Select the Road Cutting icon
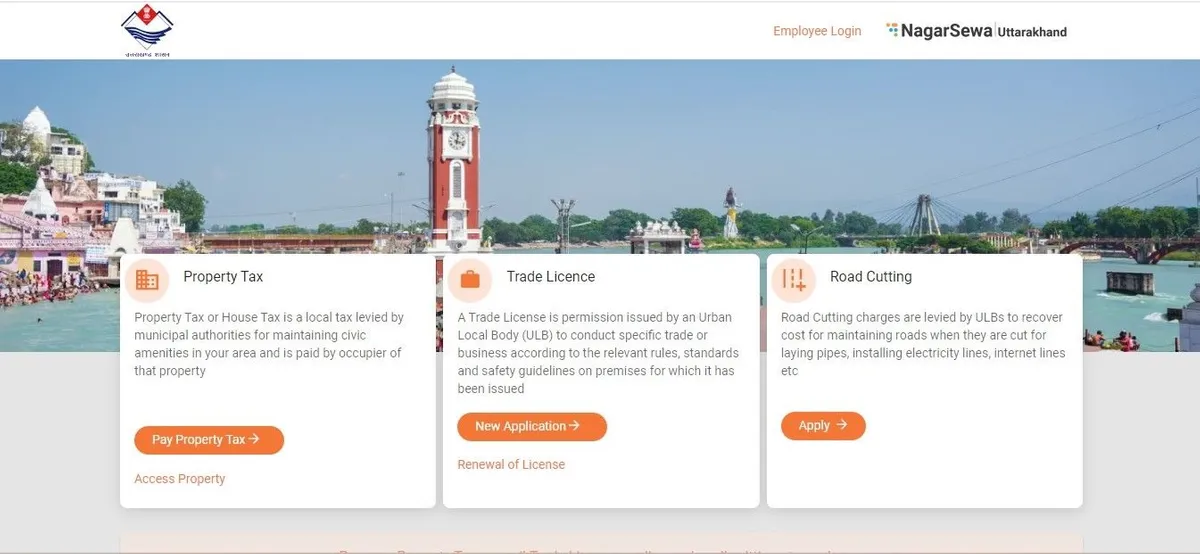1200x554 pixels. pyautogui.click(x=794, y=279)
